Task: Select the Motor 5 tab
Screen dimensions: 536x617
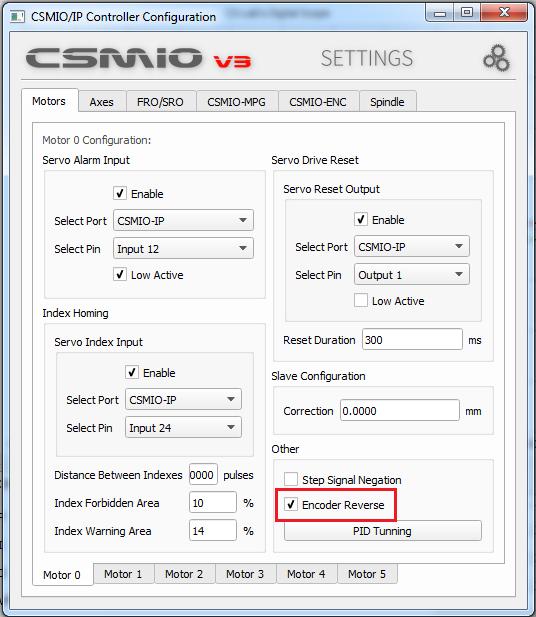Action: tap(367, 574)
